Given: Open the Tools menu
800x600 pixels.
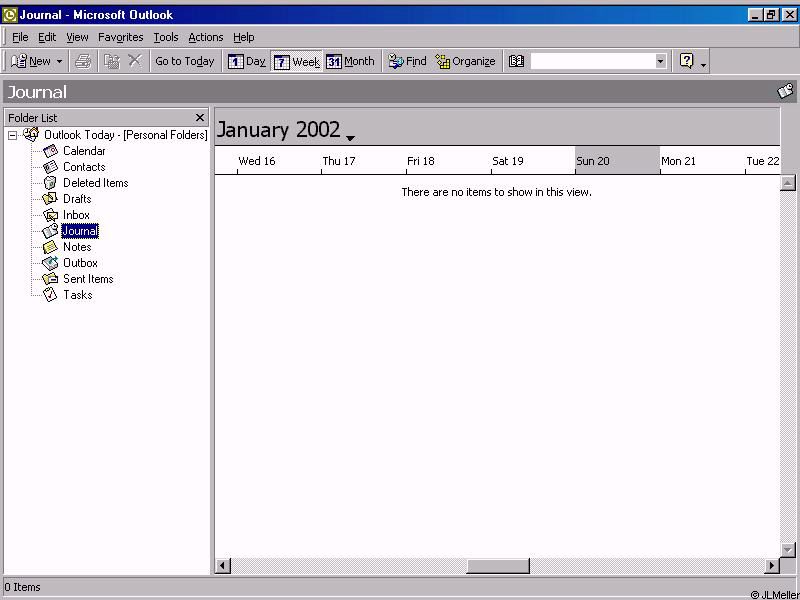Looking at the screenshot, I should (x=166, y=37).
